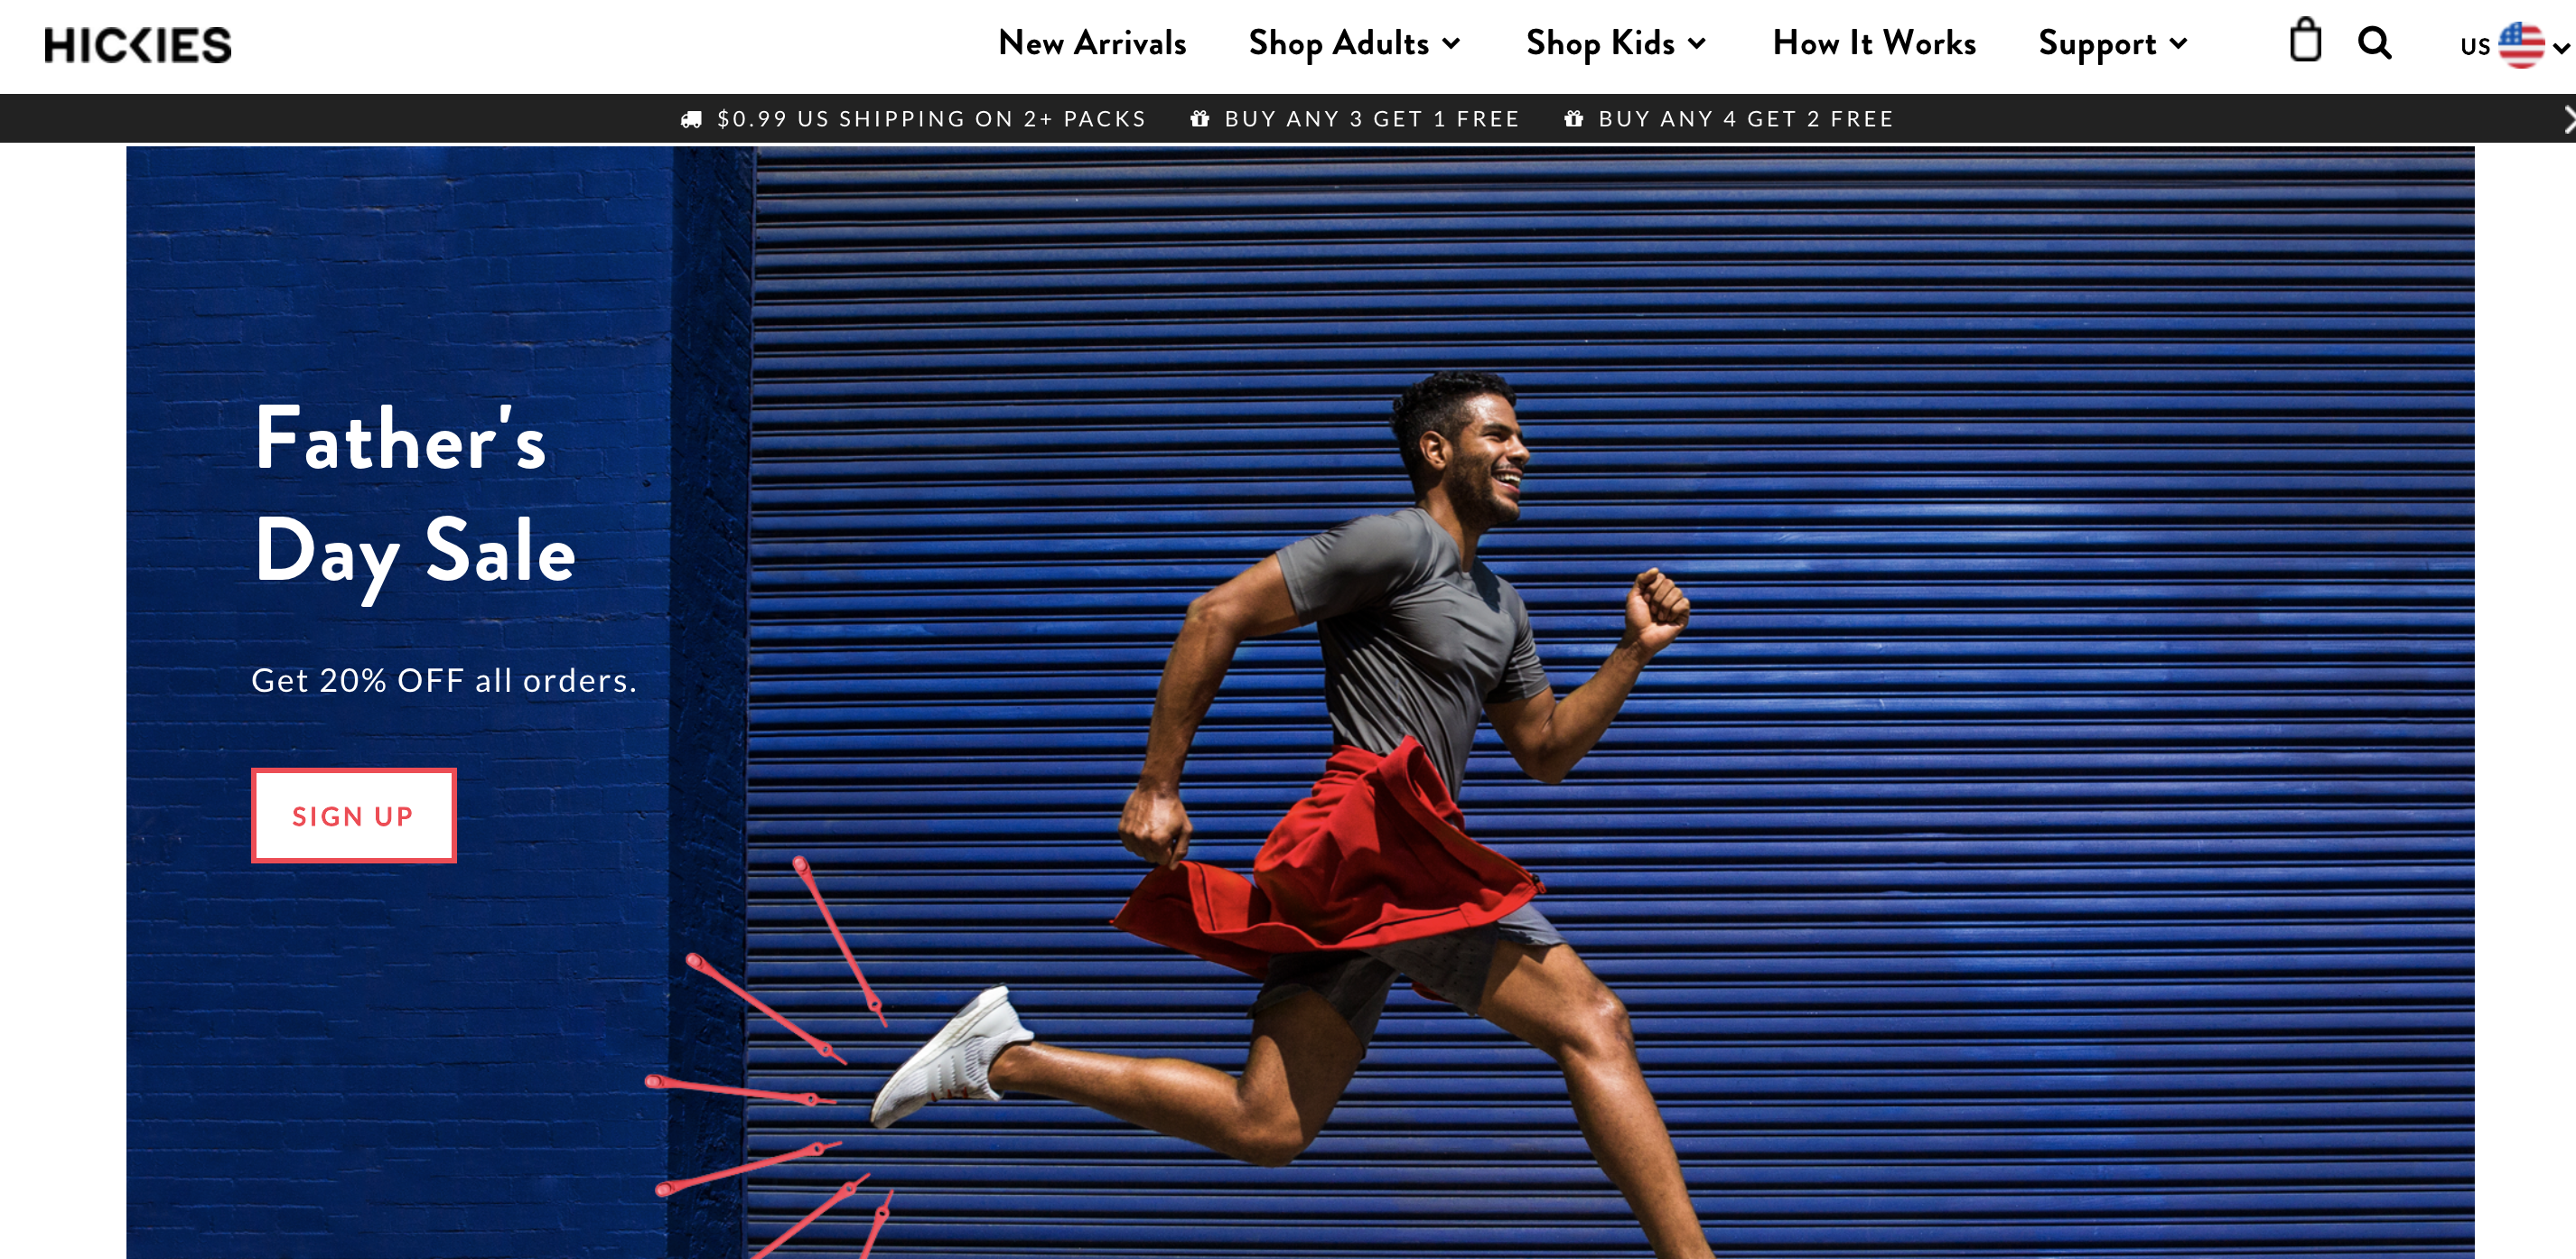Open the search magnifier icon

2375,43
